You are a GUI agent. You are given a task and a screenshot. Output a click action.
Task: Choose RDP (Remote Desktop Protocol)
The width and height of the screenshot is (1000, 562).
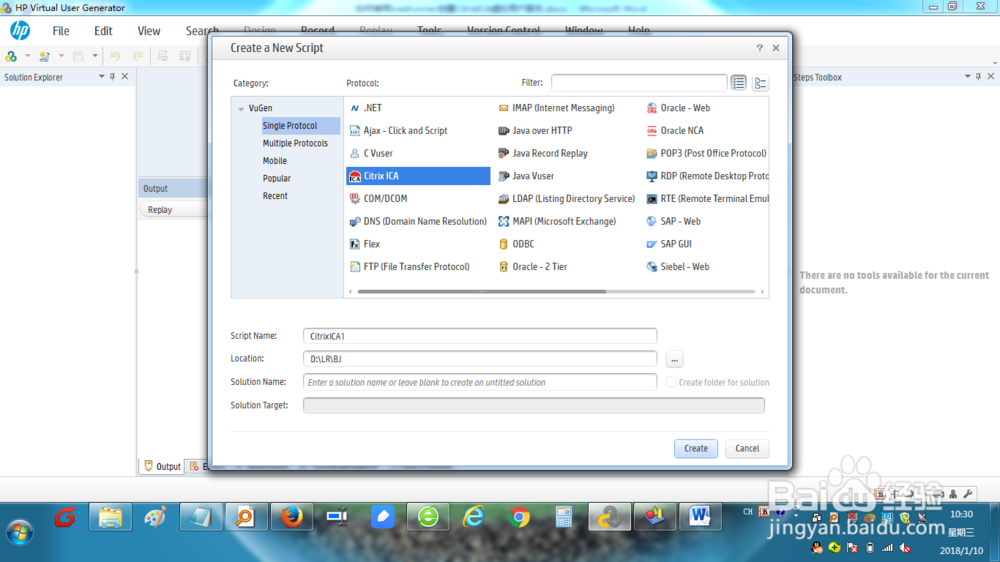click(707, 176)
